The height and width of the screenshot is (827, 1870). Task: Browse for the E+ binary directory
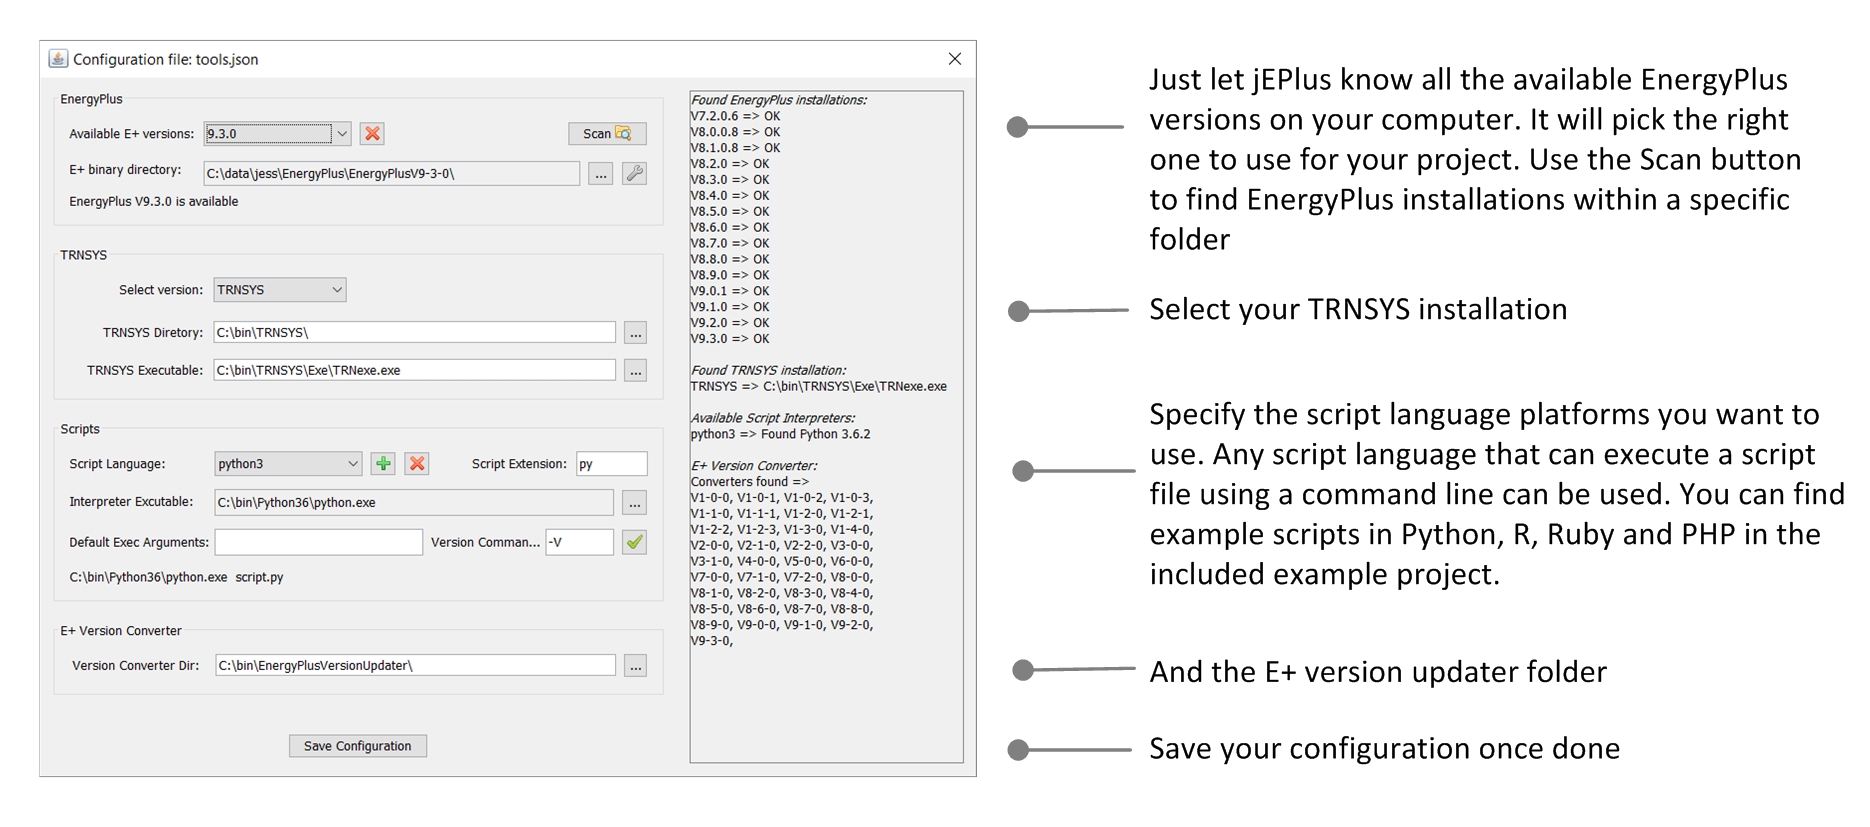click(600, 174)
